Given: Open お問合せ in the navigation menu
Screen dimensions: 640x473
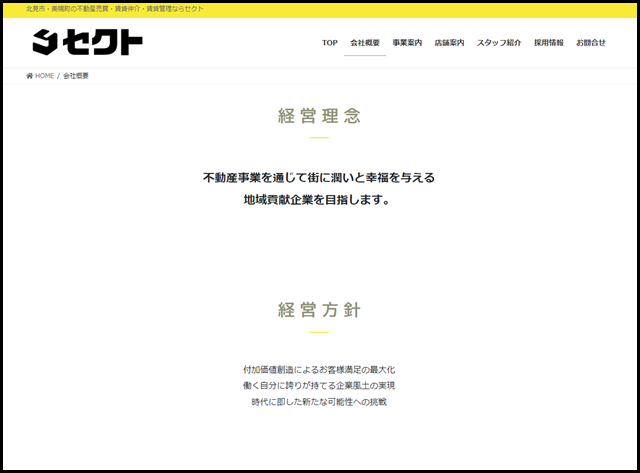Looking at the screenshot, I should [591, 42].
